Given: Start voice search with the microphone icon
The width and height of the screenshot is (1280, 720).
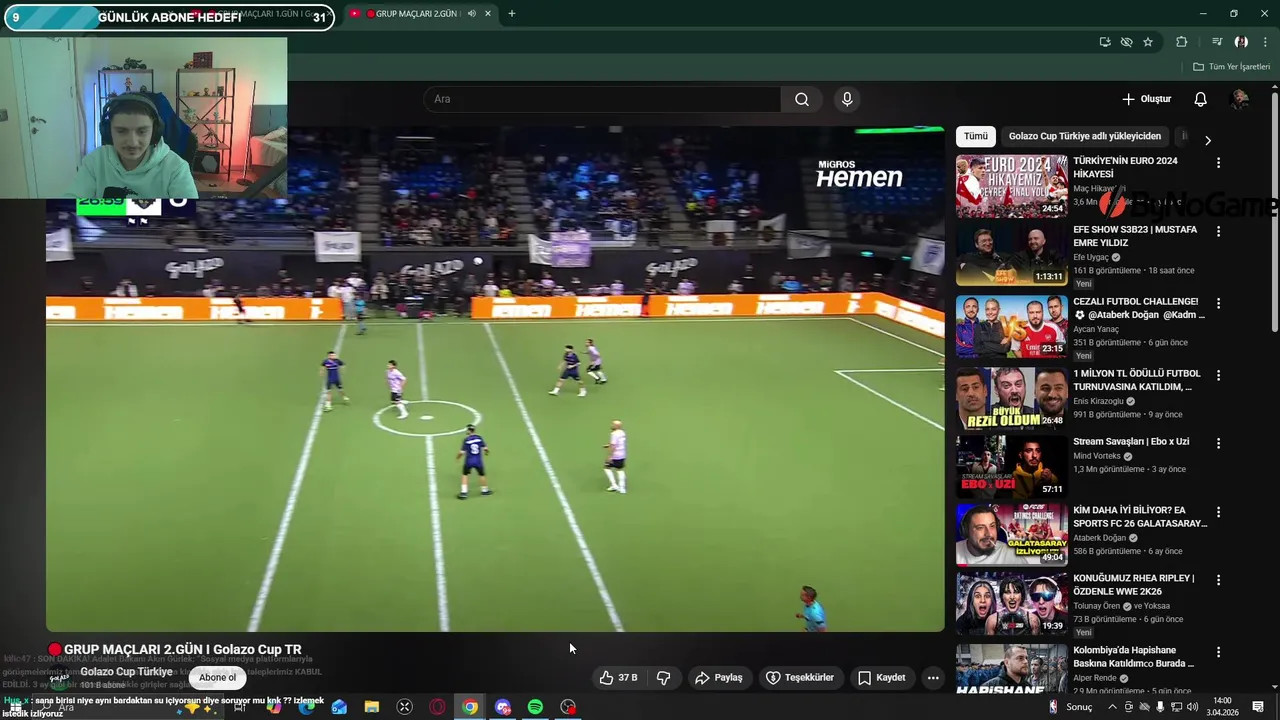Looking at the screenshot, I should pyautogui.click(x=847, y=99).
